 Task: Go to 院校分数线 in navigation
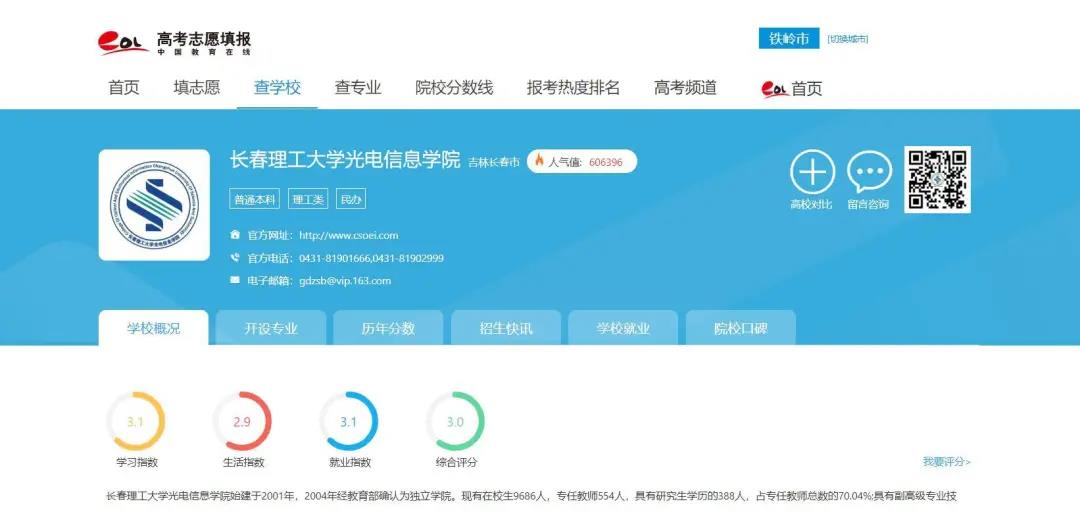[x=454, y=88]
